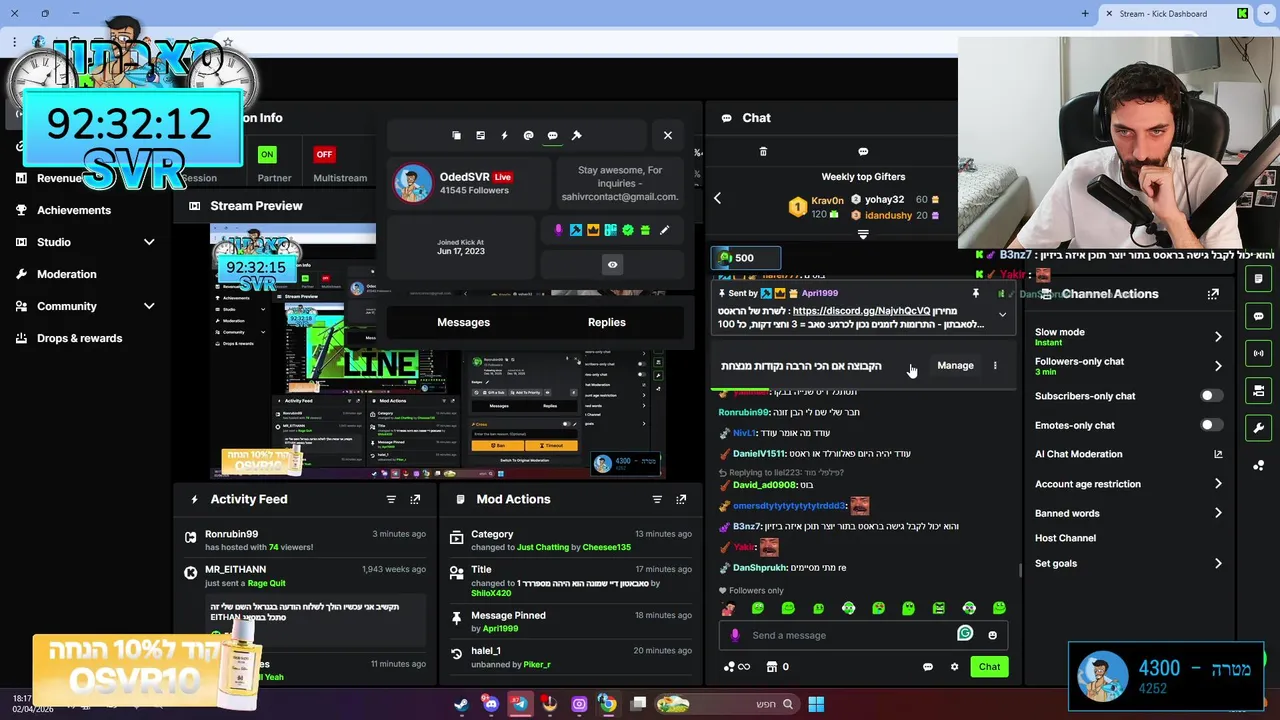Open Achievements in left sidebar
This screenshot has width=1280, height=720.
[74, 210]
